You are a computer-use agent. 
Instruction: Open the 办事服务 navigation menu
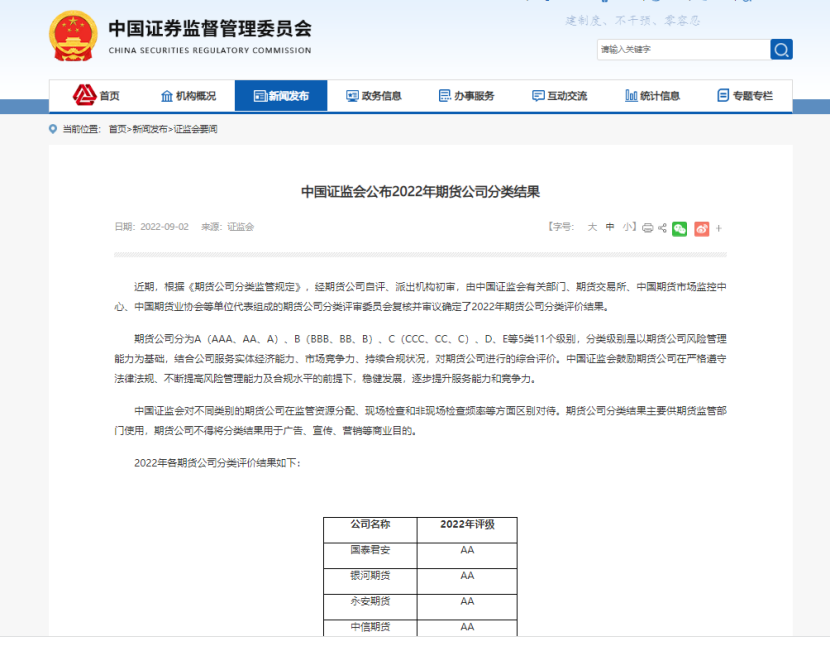[466, 96]
